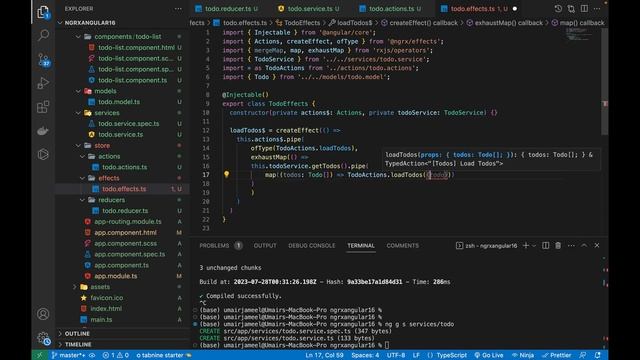Click Ninja in status bar

point(523,355)
